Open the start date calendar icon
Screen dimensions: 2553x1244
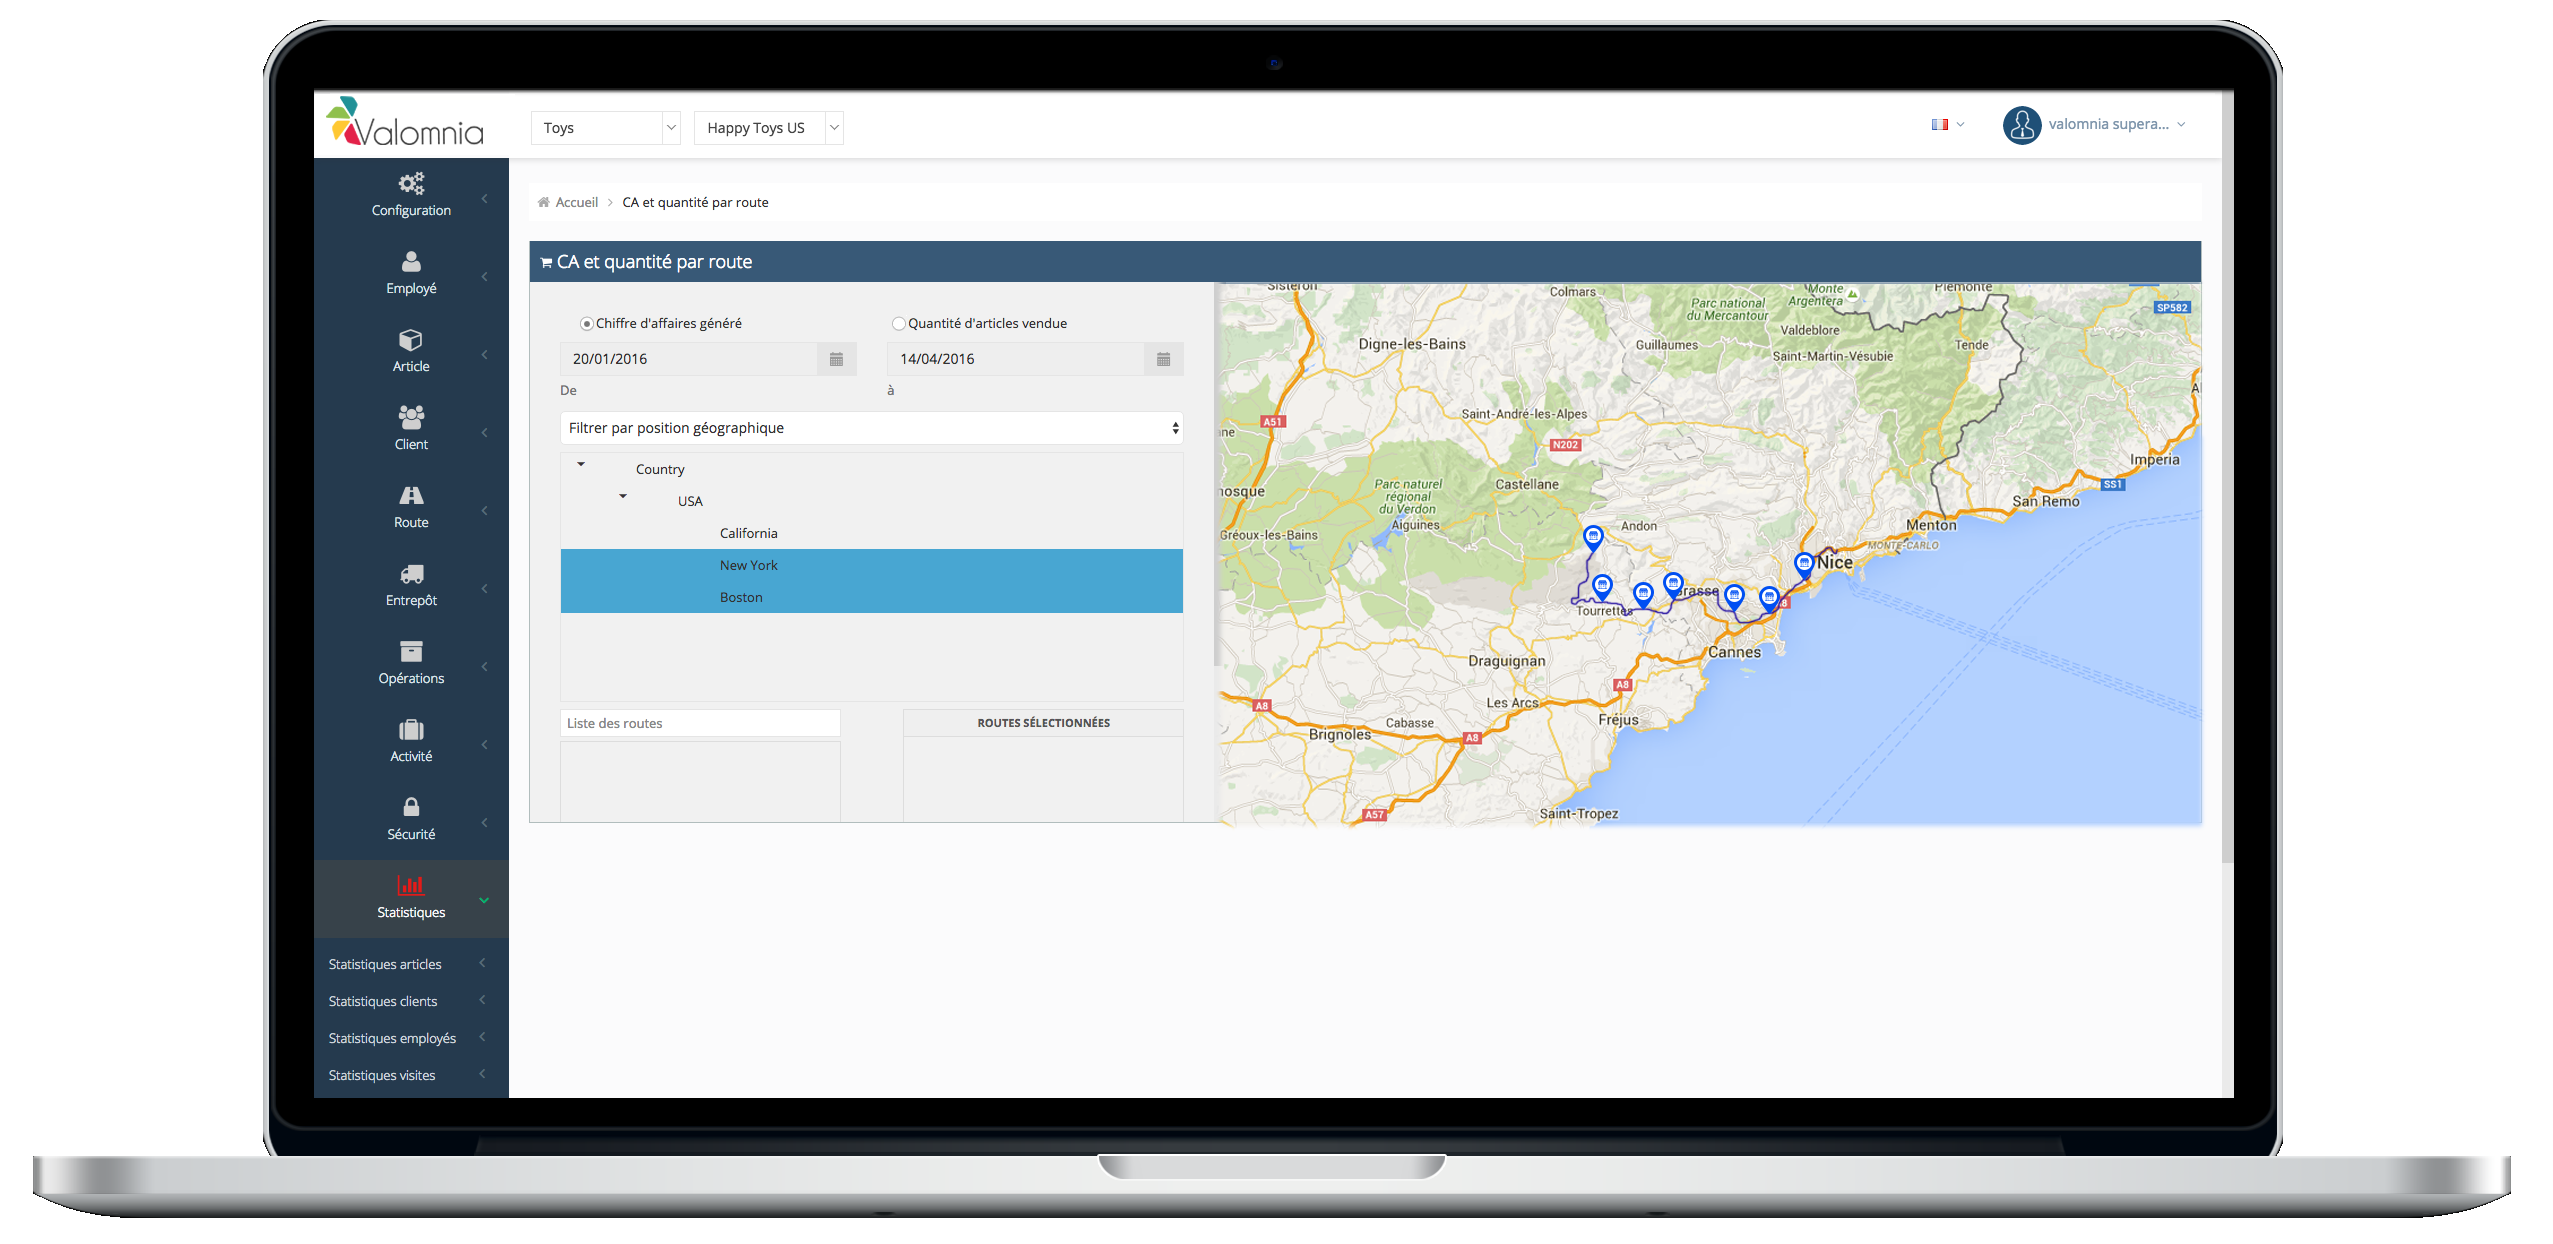(836, 359)
